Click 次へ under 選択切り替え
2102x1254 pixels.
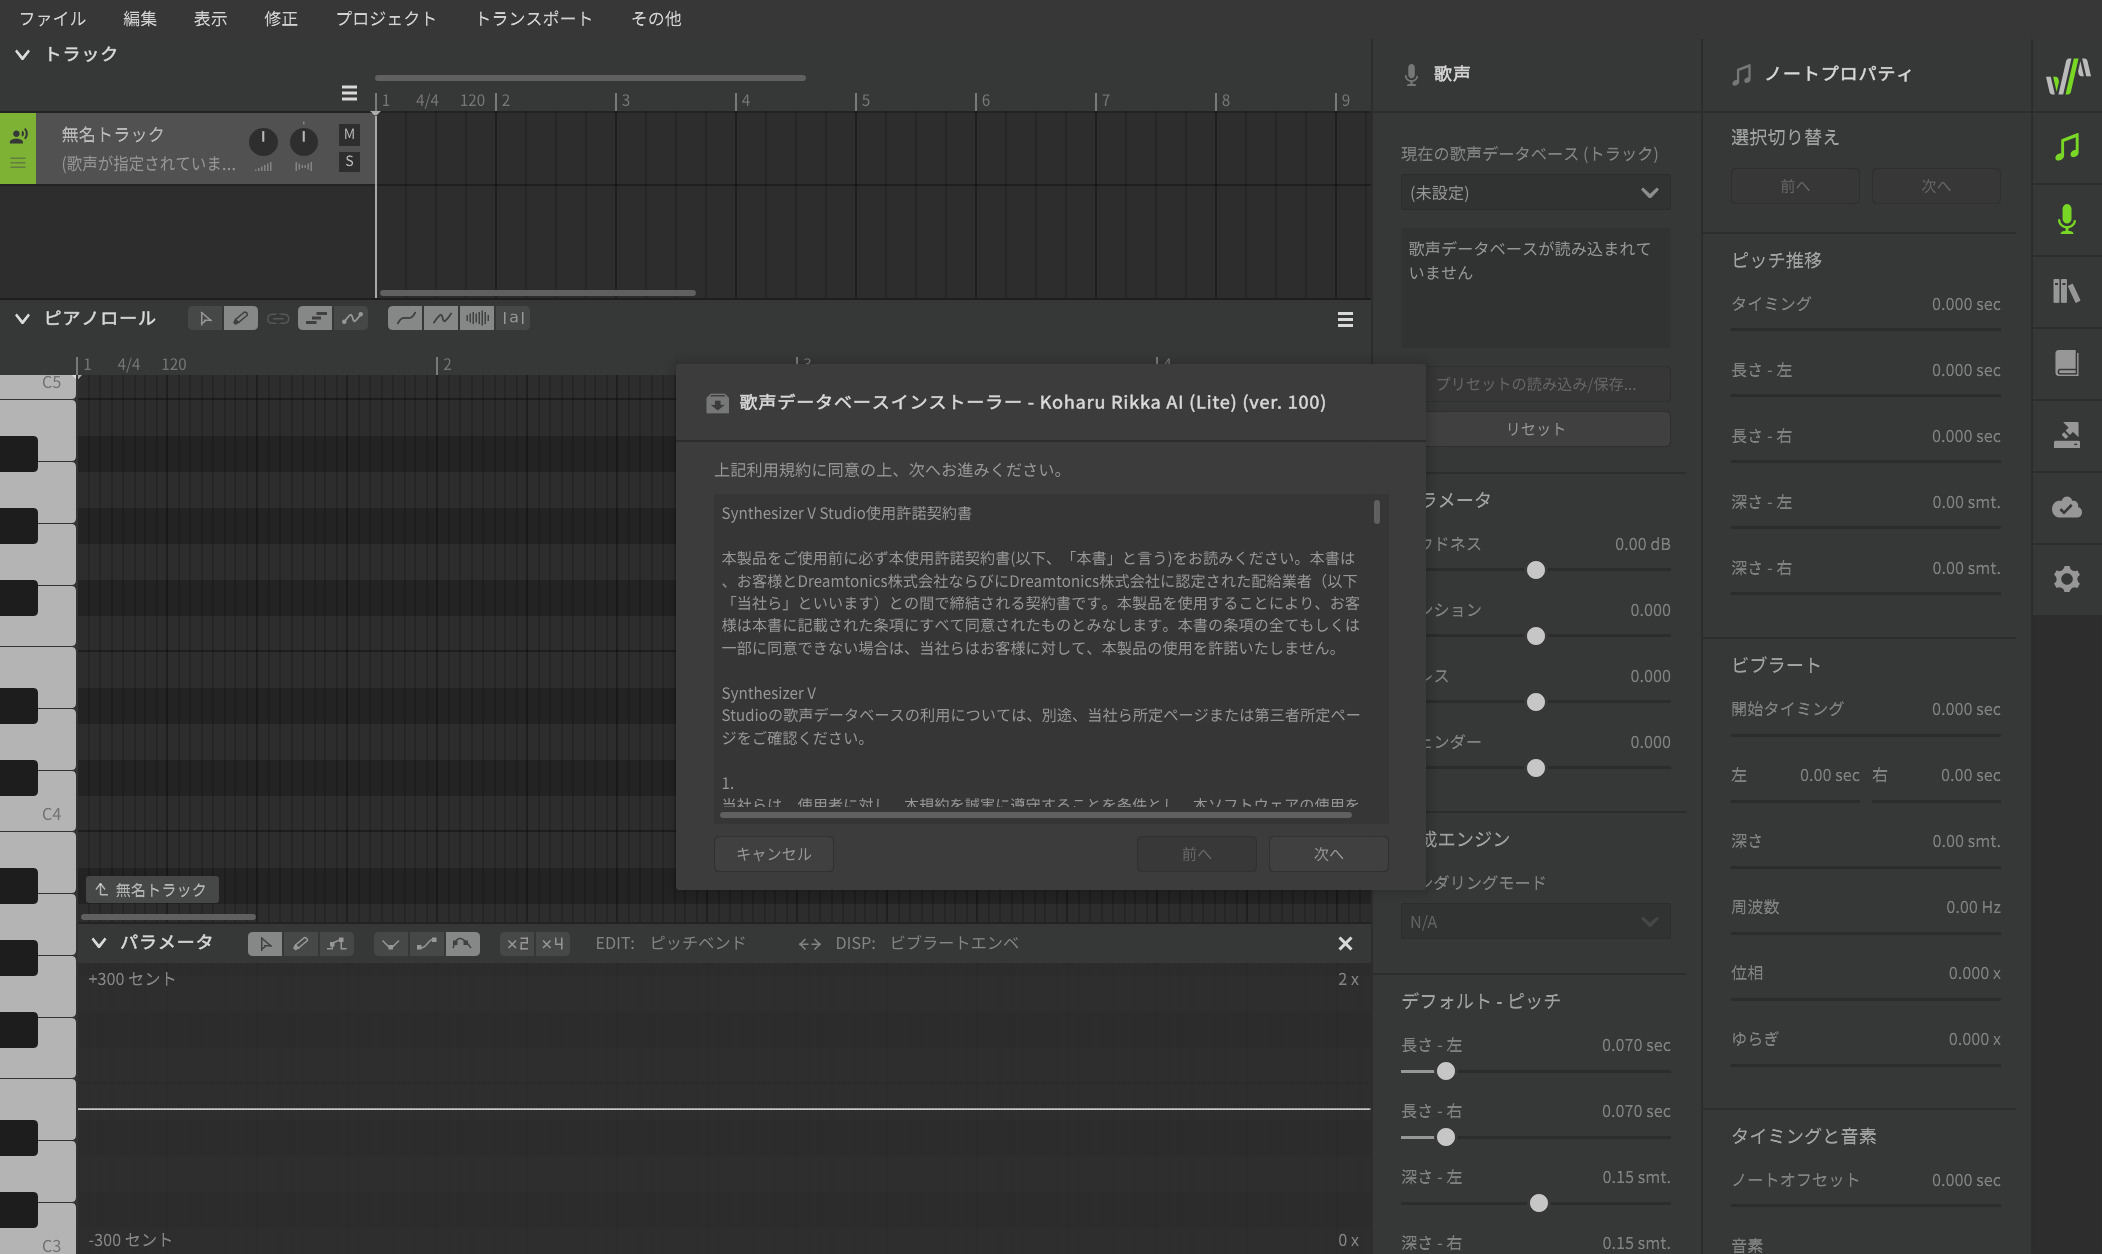pyautogui.click(x=1936, y=187)
